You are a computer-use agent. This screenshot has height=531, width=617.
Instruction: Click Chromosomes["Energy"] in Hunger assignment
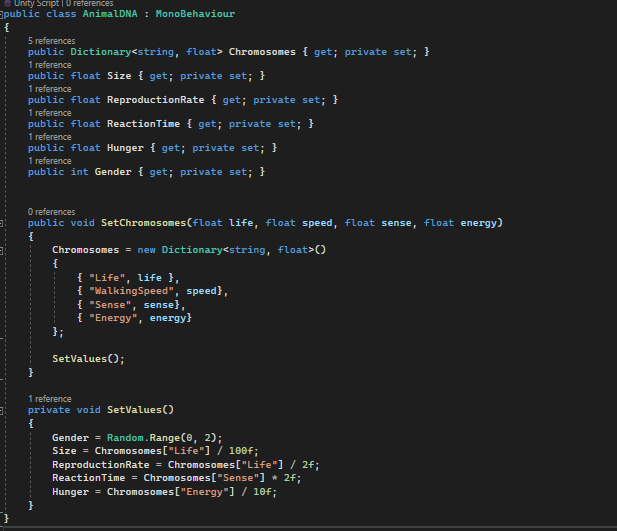tap(171, 492)
